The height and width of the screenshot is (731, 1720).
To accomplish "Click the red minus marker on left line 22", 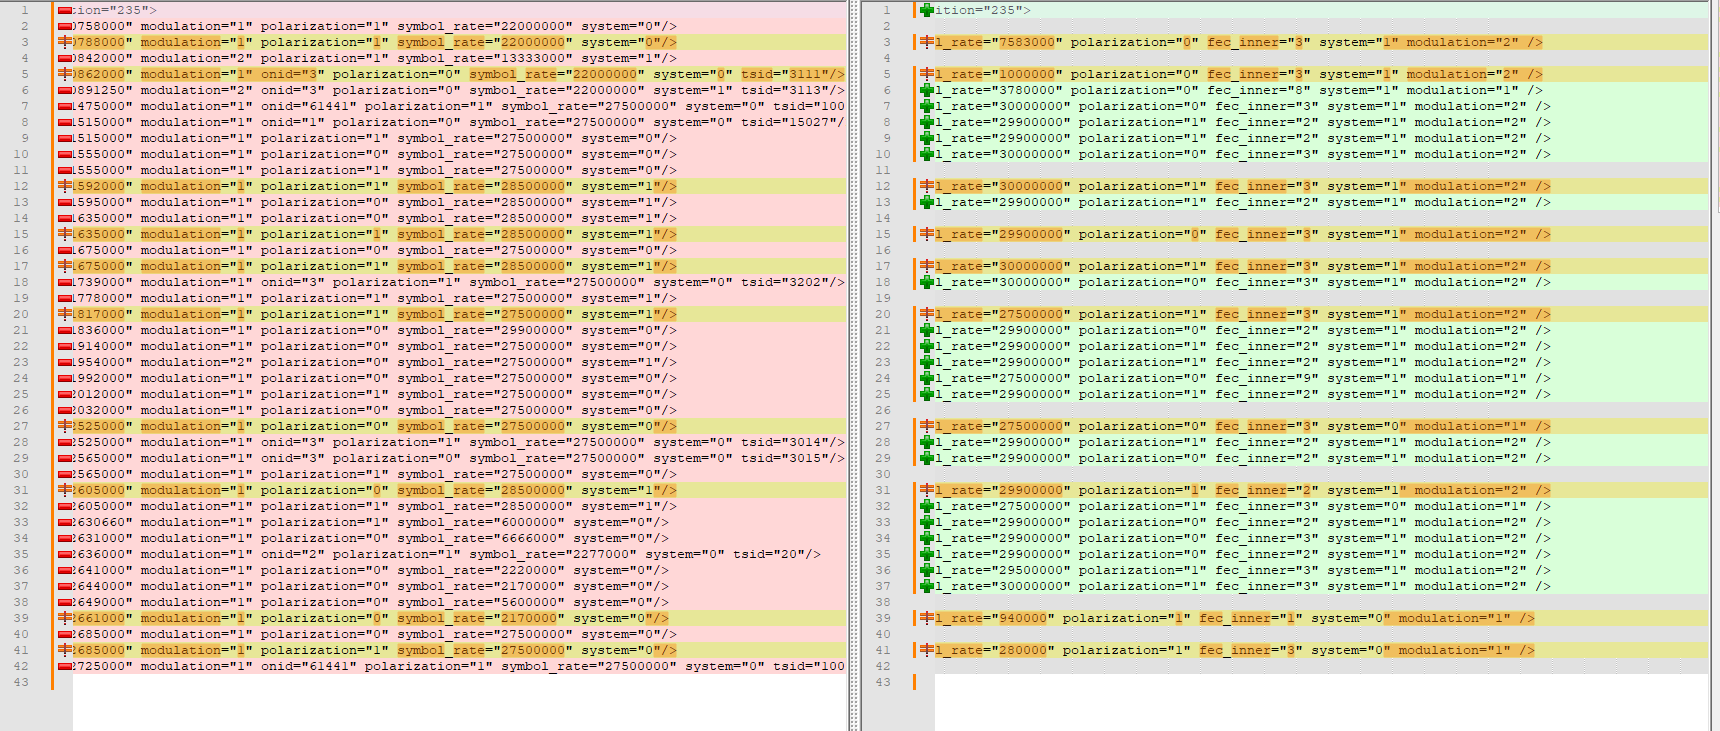I will click(x=65, y=346).
